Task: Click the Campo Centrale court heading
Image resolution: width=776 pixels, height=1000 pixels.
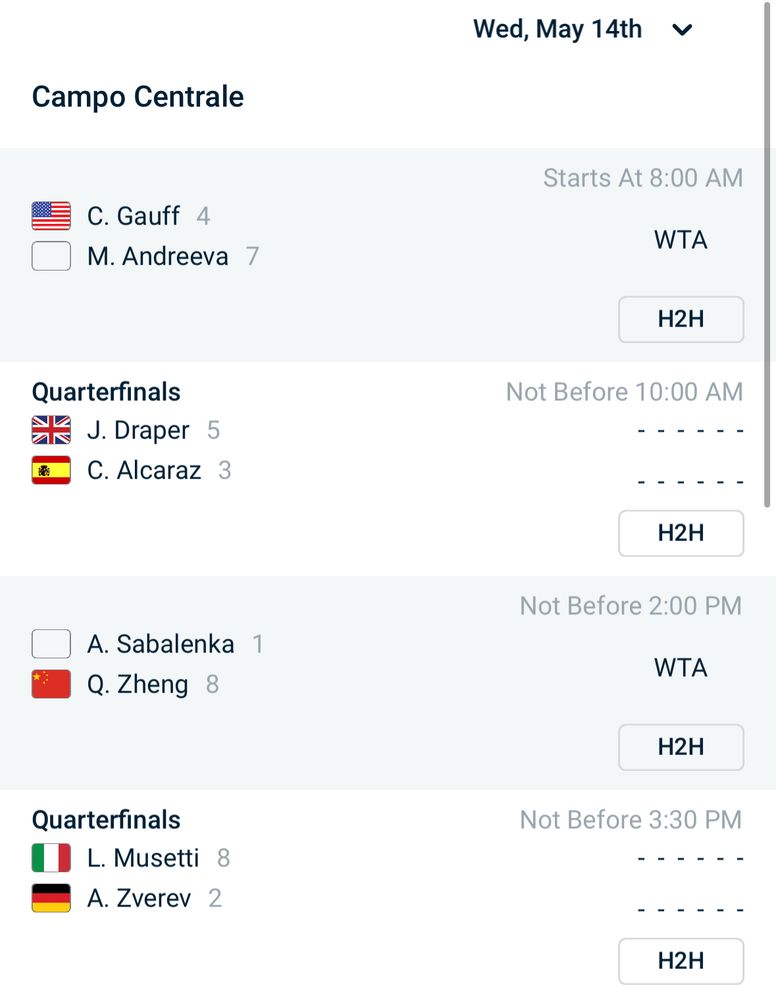Action: click(x=138, y=97)
